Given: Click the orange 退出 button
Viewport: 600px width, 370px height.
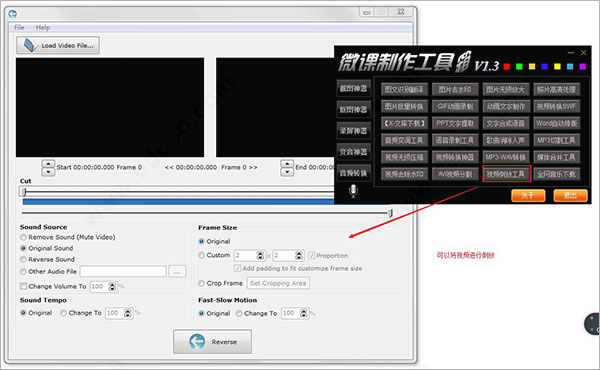Looking at the screenshot, I should 570,196.
